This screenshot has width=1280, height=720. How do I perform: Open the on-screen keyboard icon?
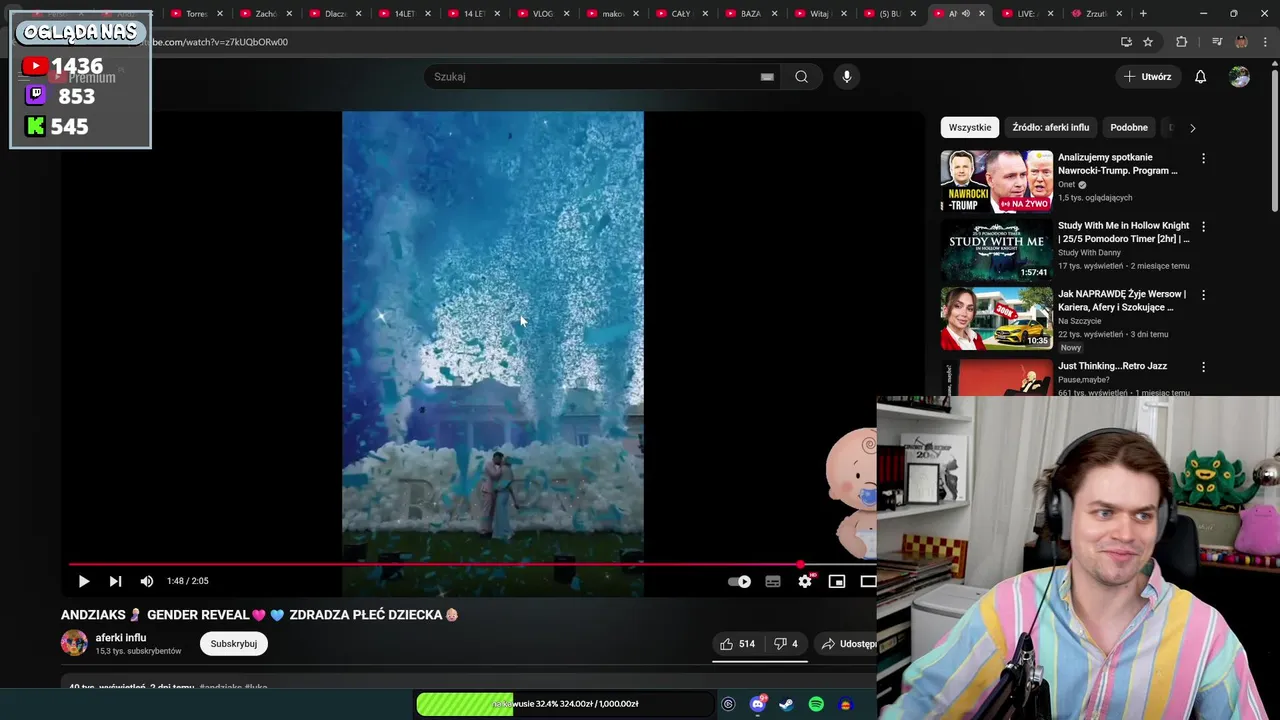click(767, 77)
